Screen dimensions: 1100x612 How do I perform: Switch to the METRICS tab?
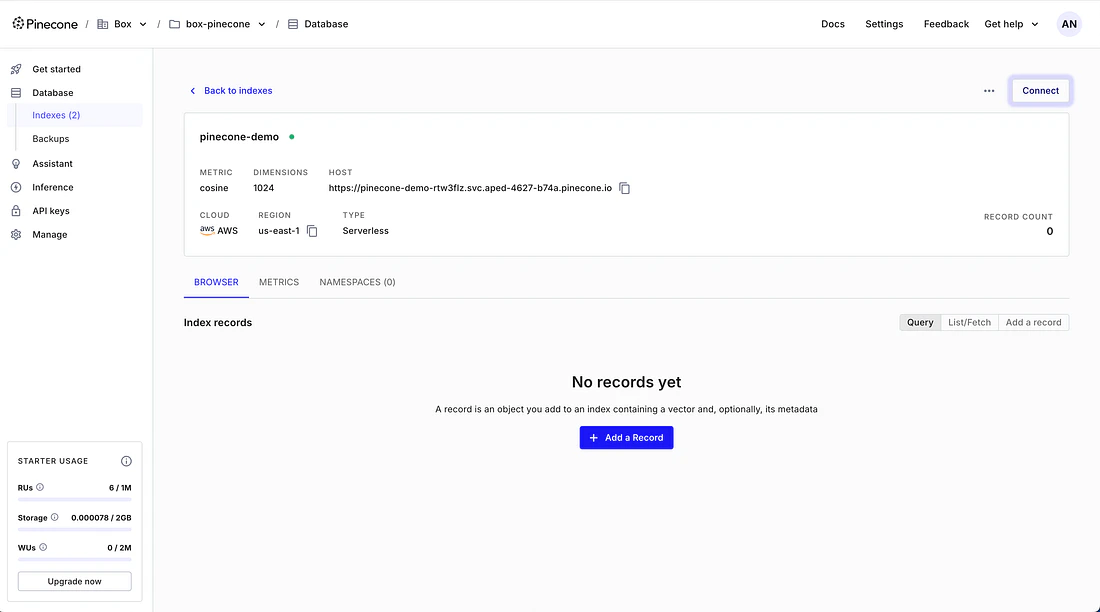279,282
